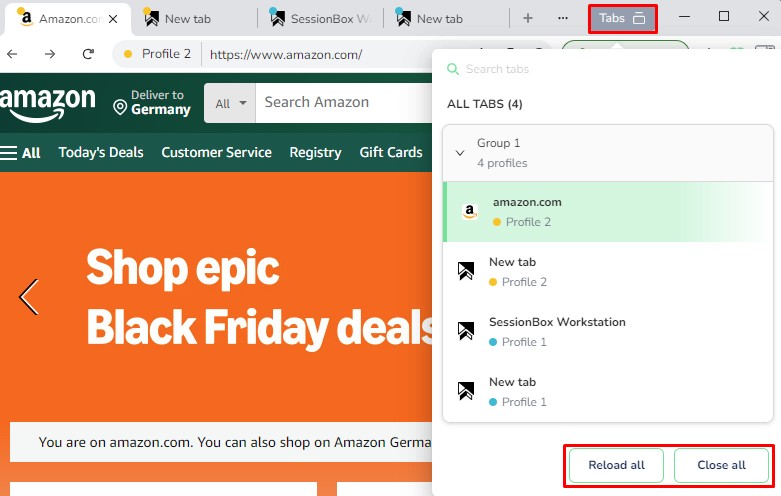Click the Reload all button
Image resolution: width=781 pixels, height=496 pixels.
[616, 465]
